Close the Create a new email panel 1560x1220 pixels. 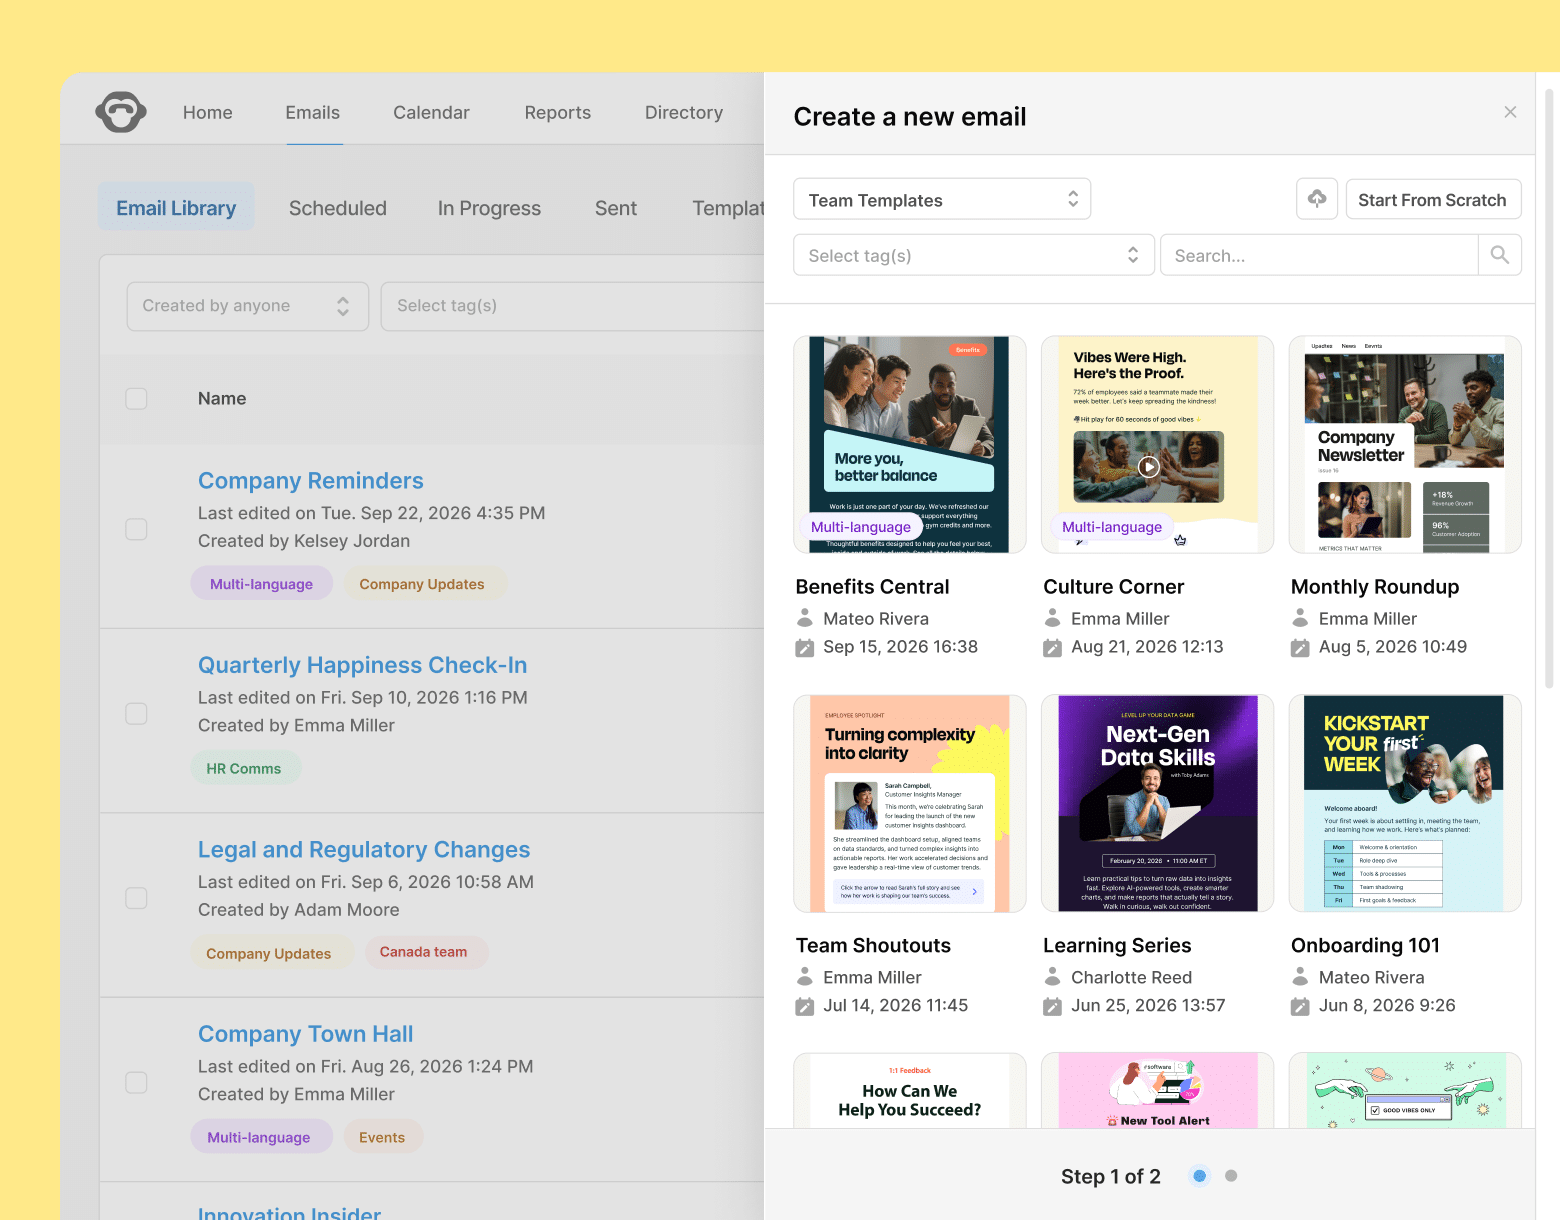click(x=1510, y=112)
